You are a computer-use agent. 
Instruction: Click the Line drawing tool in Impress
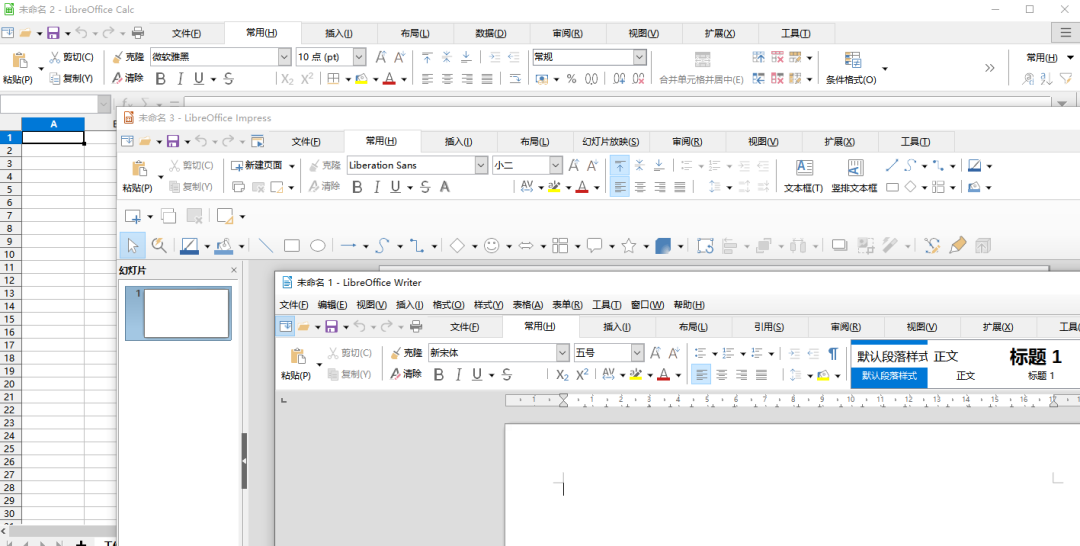266,245
